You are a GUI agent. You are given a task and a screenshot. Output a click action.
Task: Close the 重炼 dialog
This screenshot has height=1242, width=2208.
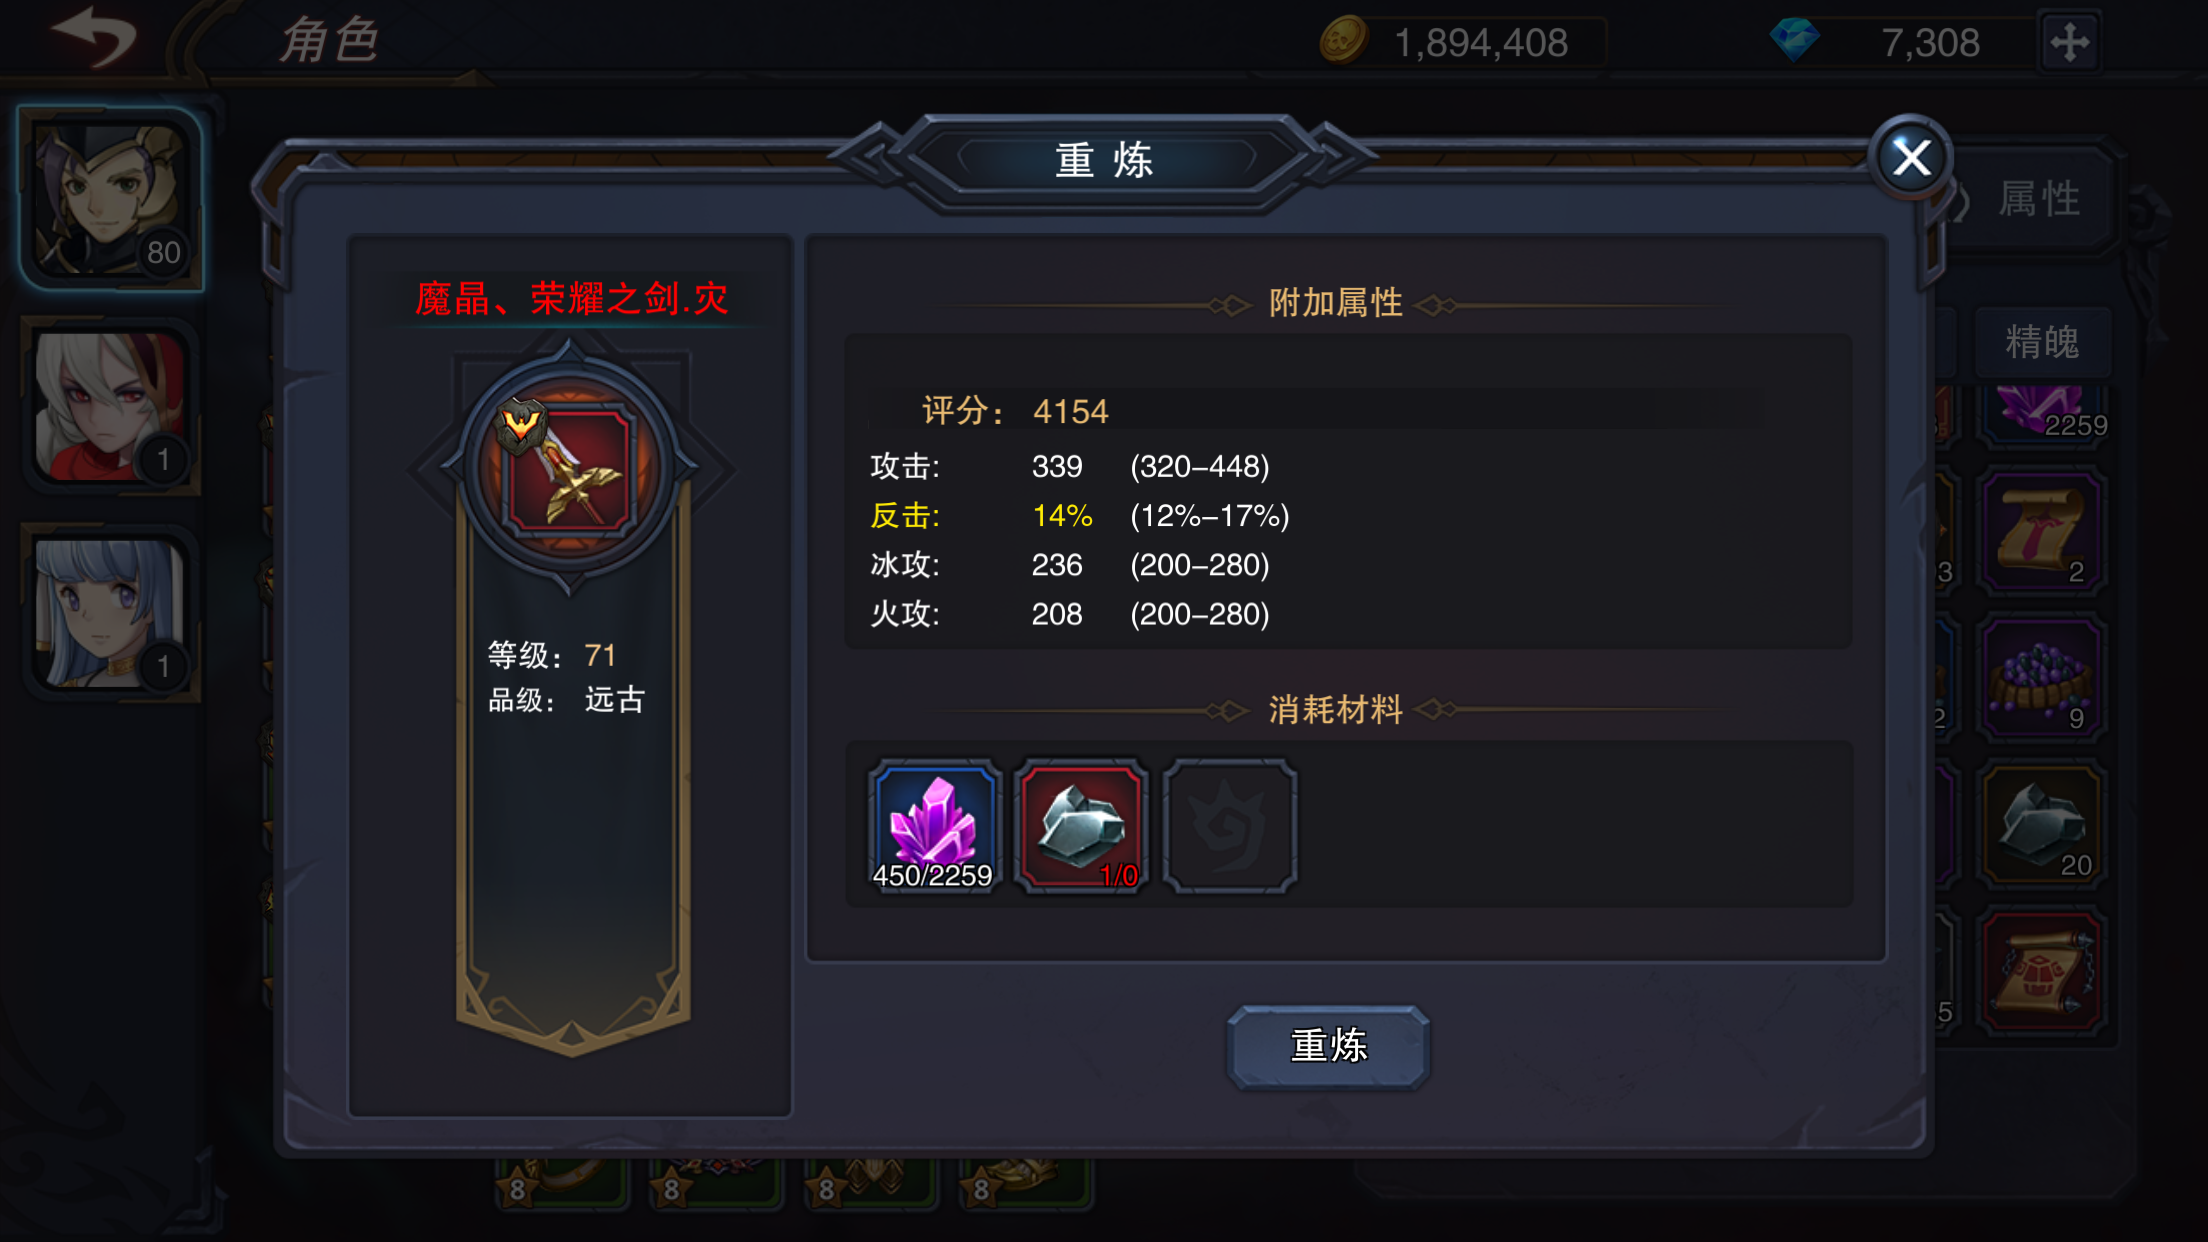[1911, 158]
